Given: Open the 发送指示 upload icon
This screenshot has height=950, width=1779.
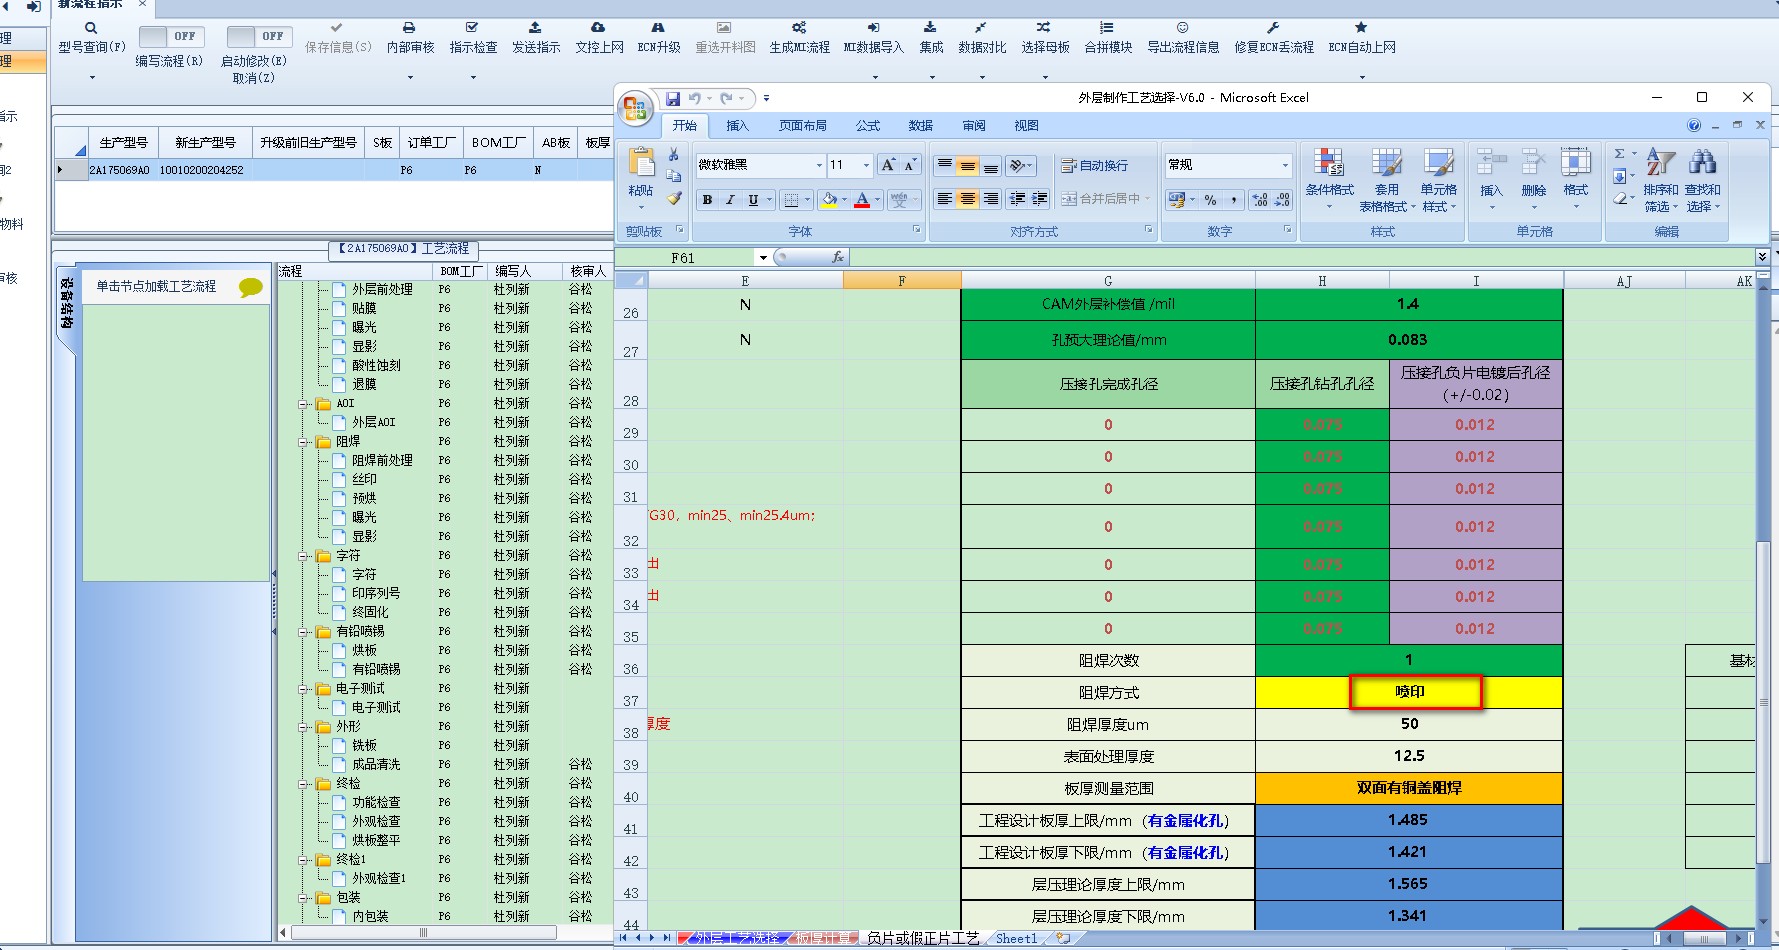Looking at the screenshot, I should (x=535, y=28).
